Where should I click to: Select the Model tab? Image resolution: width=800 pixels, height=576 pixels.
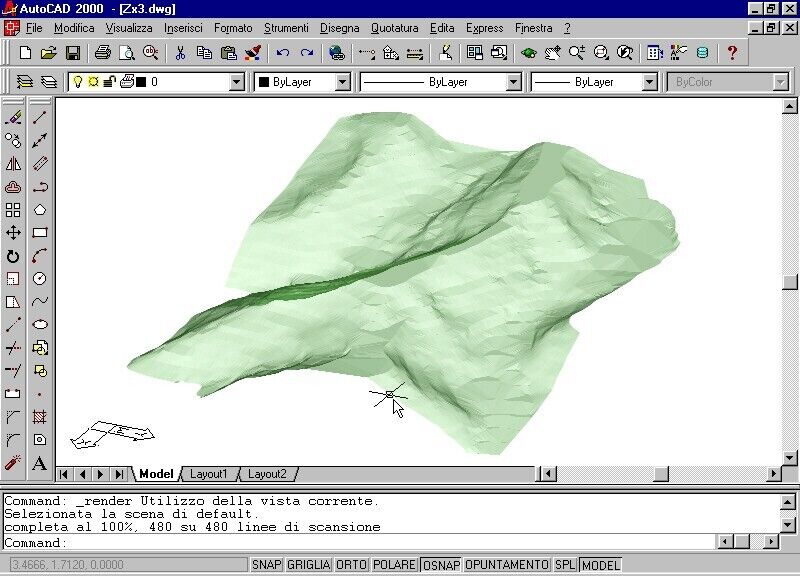tap(156, 474)
